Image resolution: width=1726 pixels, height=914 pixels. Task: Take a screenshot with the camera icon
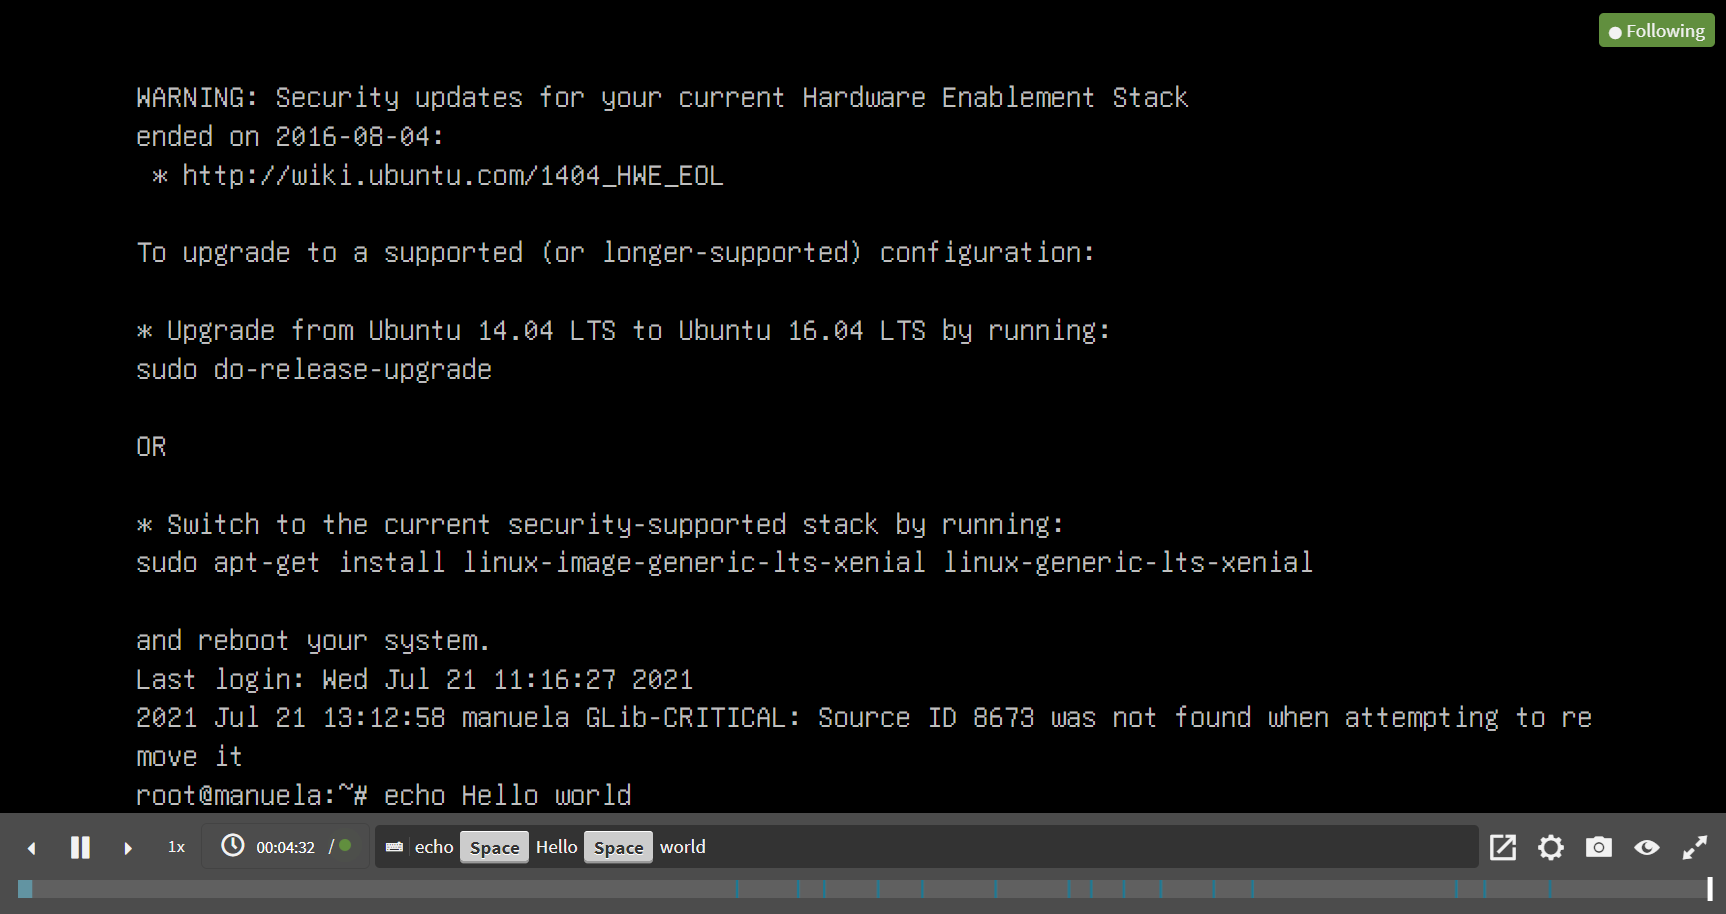1599,847
